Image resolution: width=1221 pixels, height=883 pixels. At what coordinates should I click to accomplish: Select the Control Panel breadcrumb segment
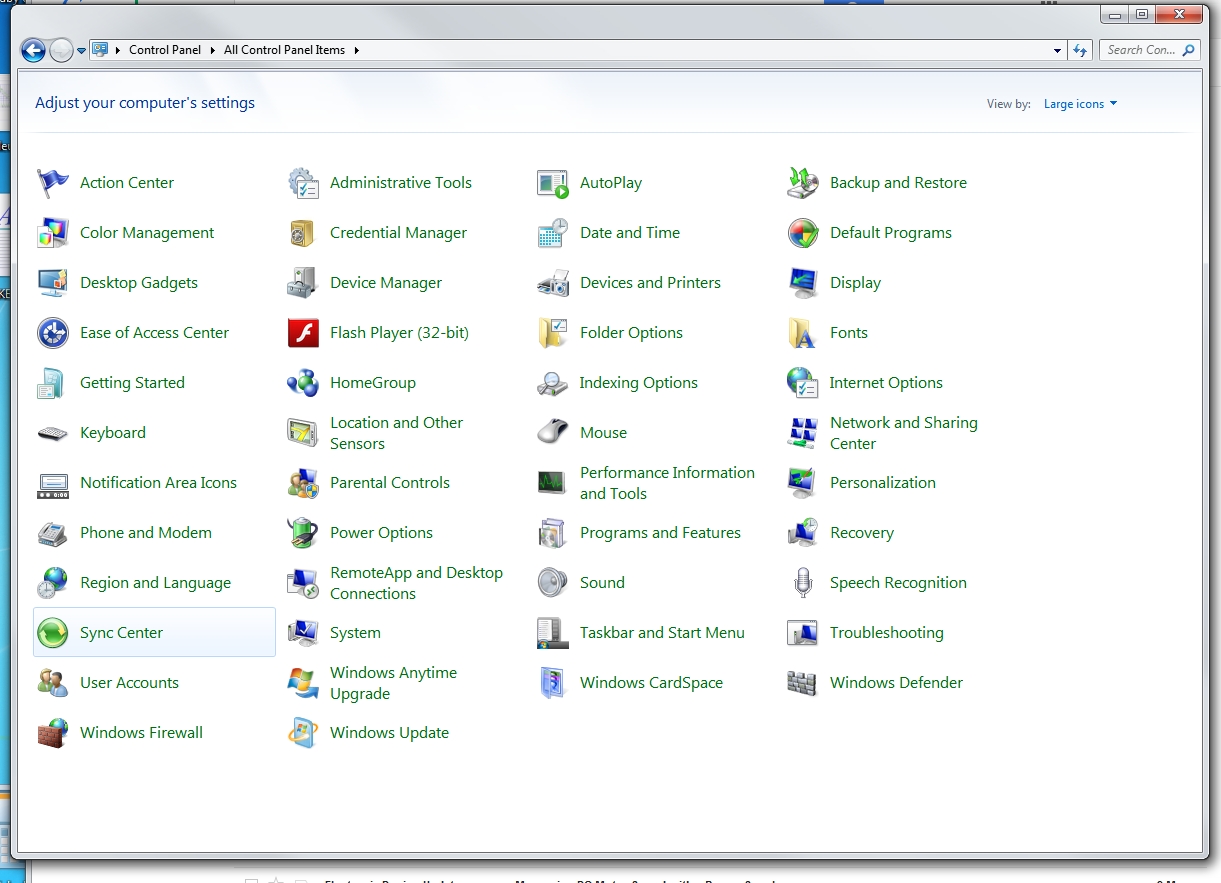[x=165, y=50]
